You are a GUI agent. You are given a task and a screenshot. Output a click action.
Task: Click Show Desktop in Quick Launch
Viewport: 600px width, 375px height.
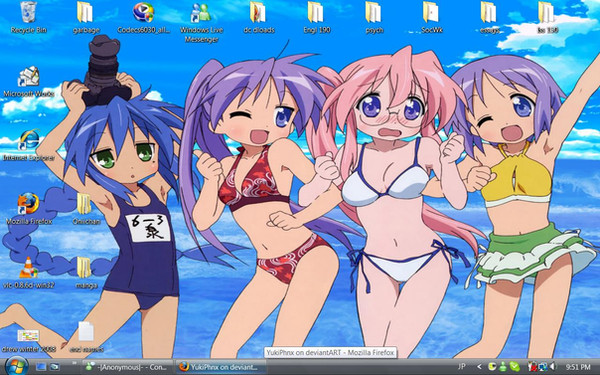(x=41, y=367)
